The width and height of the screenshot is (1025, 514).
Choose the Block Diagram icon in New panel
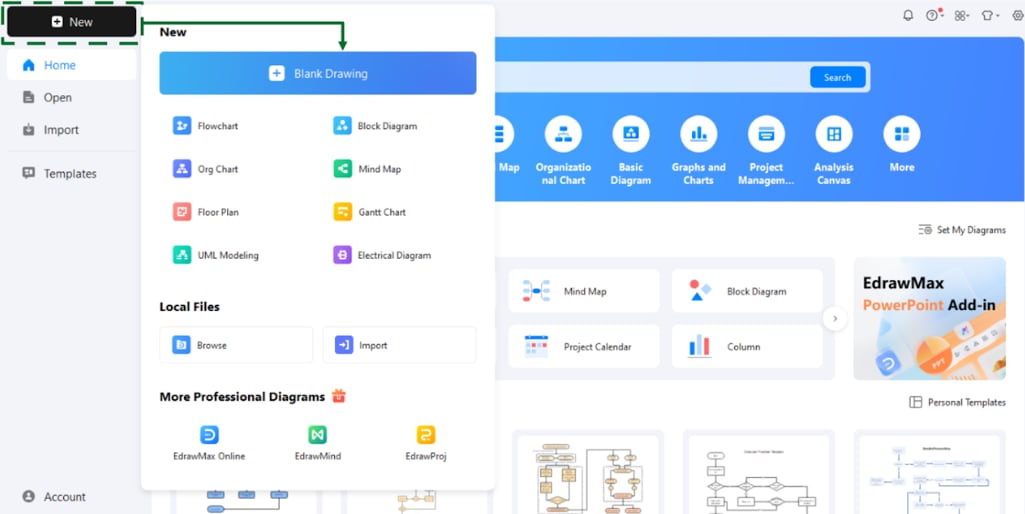pos(343,126)
